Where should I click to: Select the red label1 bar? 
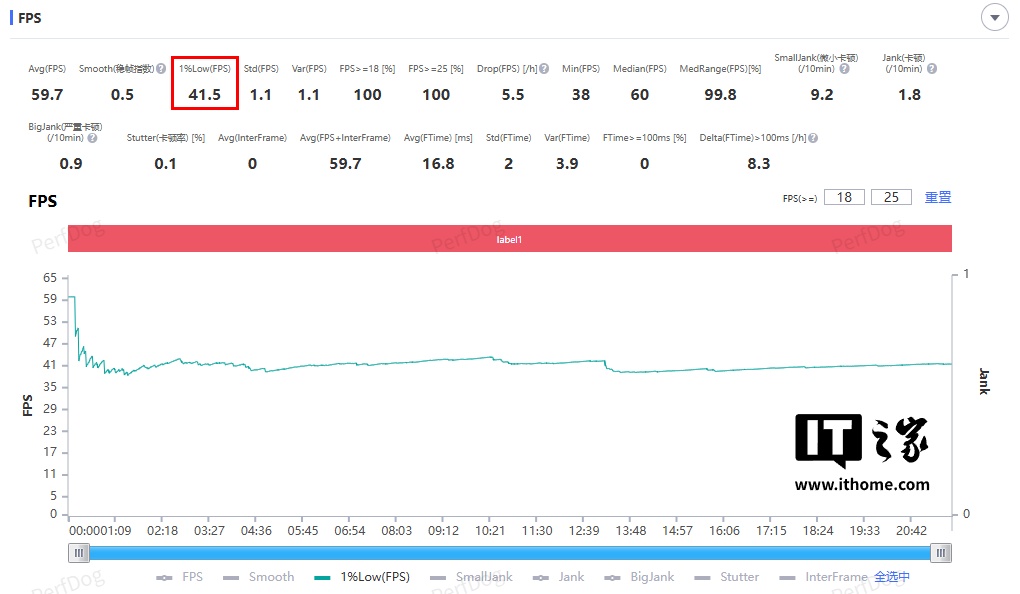pyautogui.click(x=510, y=239)
